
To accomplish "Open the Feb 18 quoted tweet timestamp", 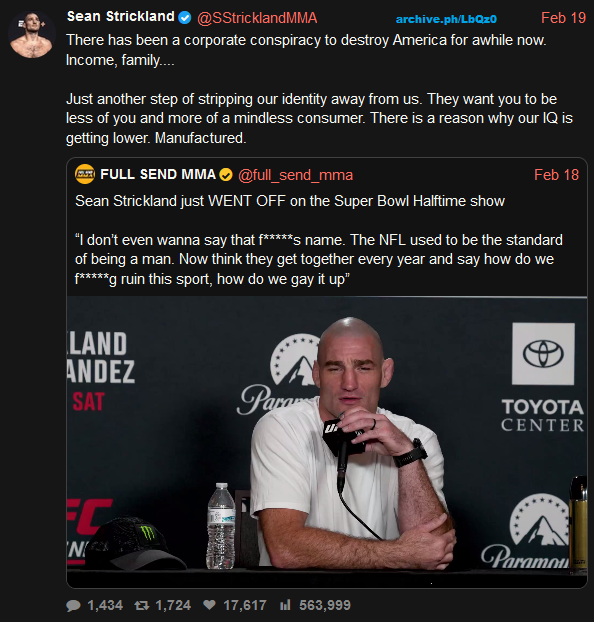I will coord(556,175).
